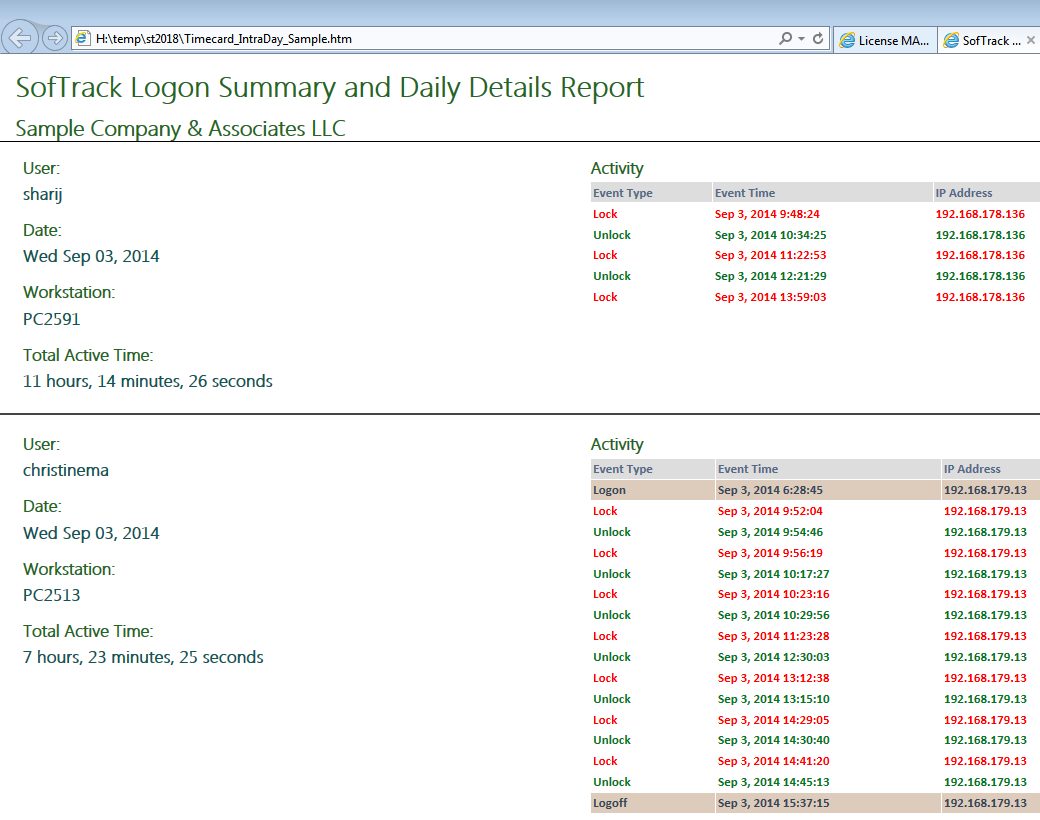Click sharij's Event Type column header
Image resolution: width=1040 pixels, height=820 pixels.
point(623,193)
